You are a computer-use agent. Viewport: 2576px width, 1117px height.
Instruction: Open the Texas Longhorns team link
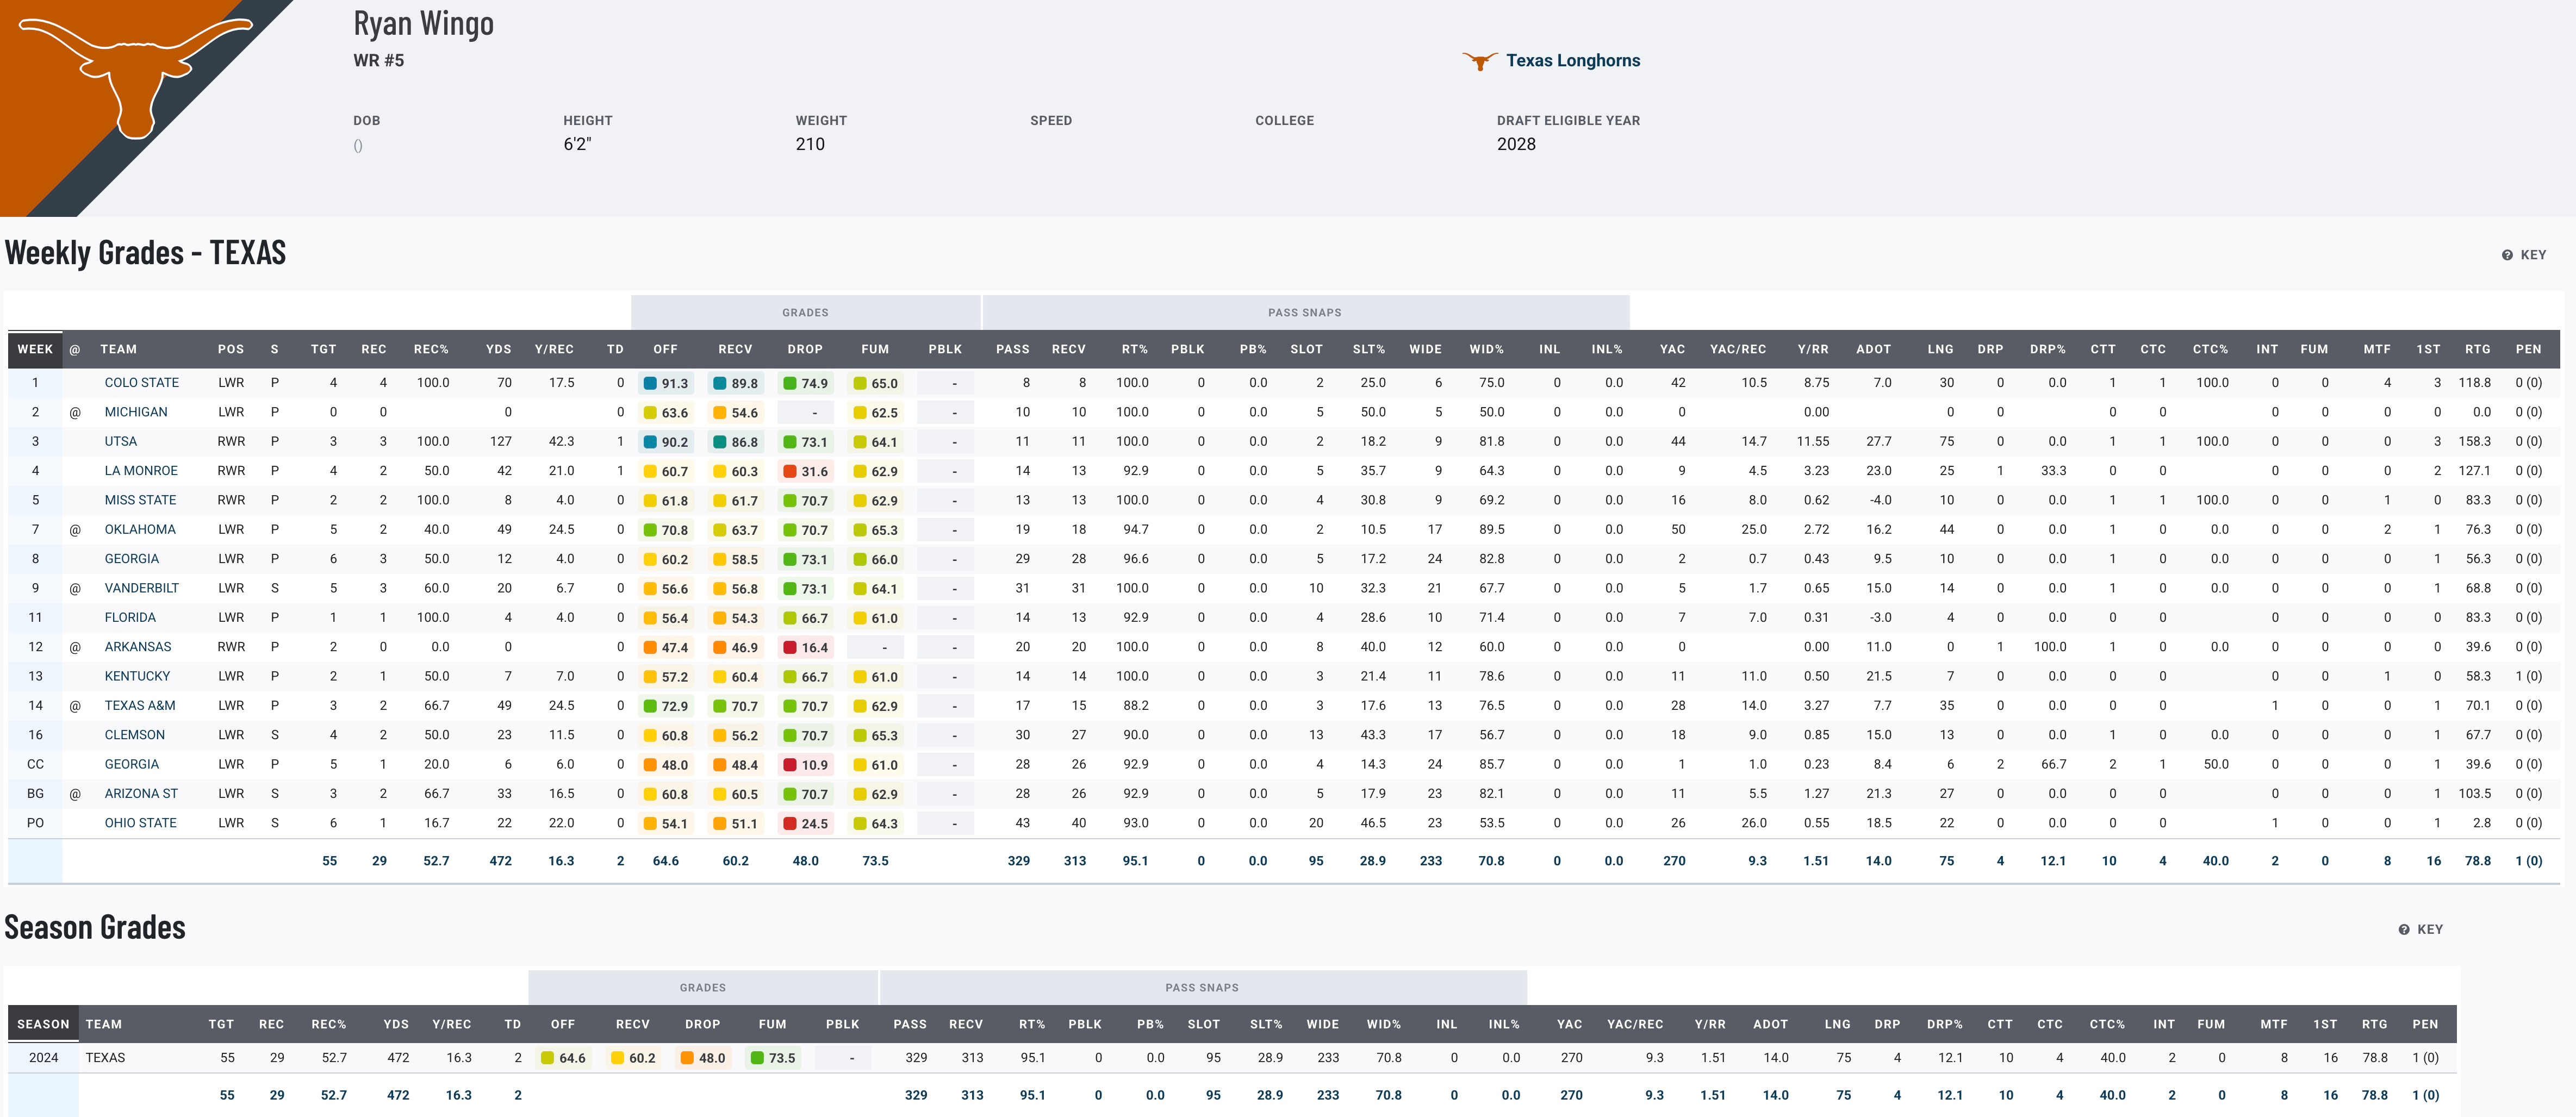pos(1573,60)
